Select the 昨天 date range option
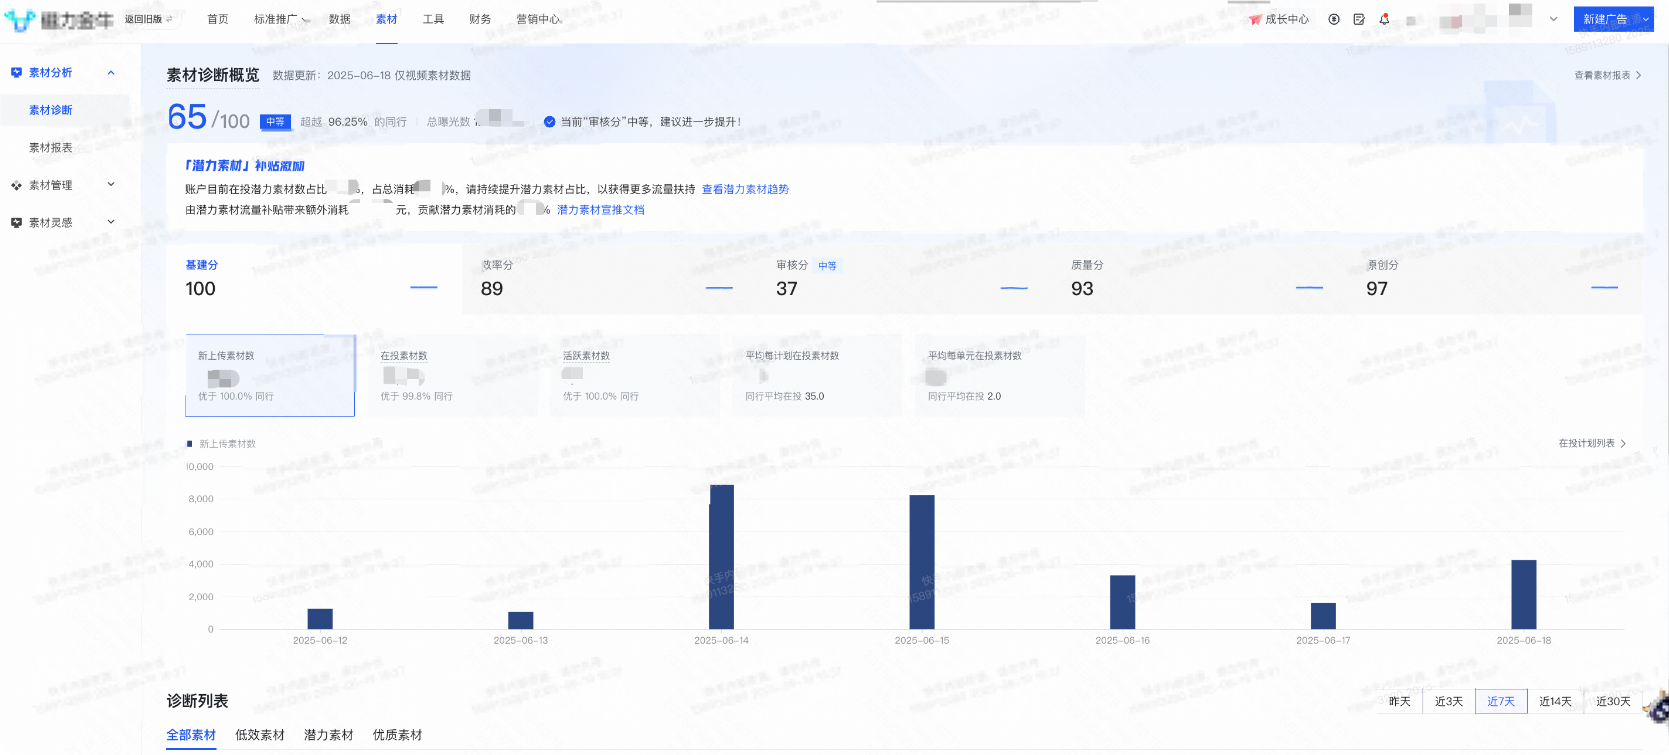The image size is (1669, 755). coord(1399,702)
